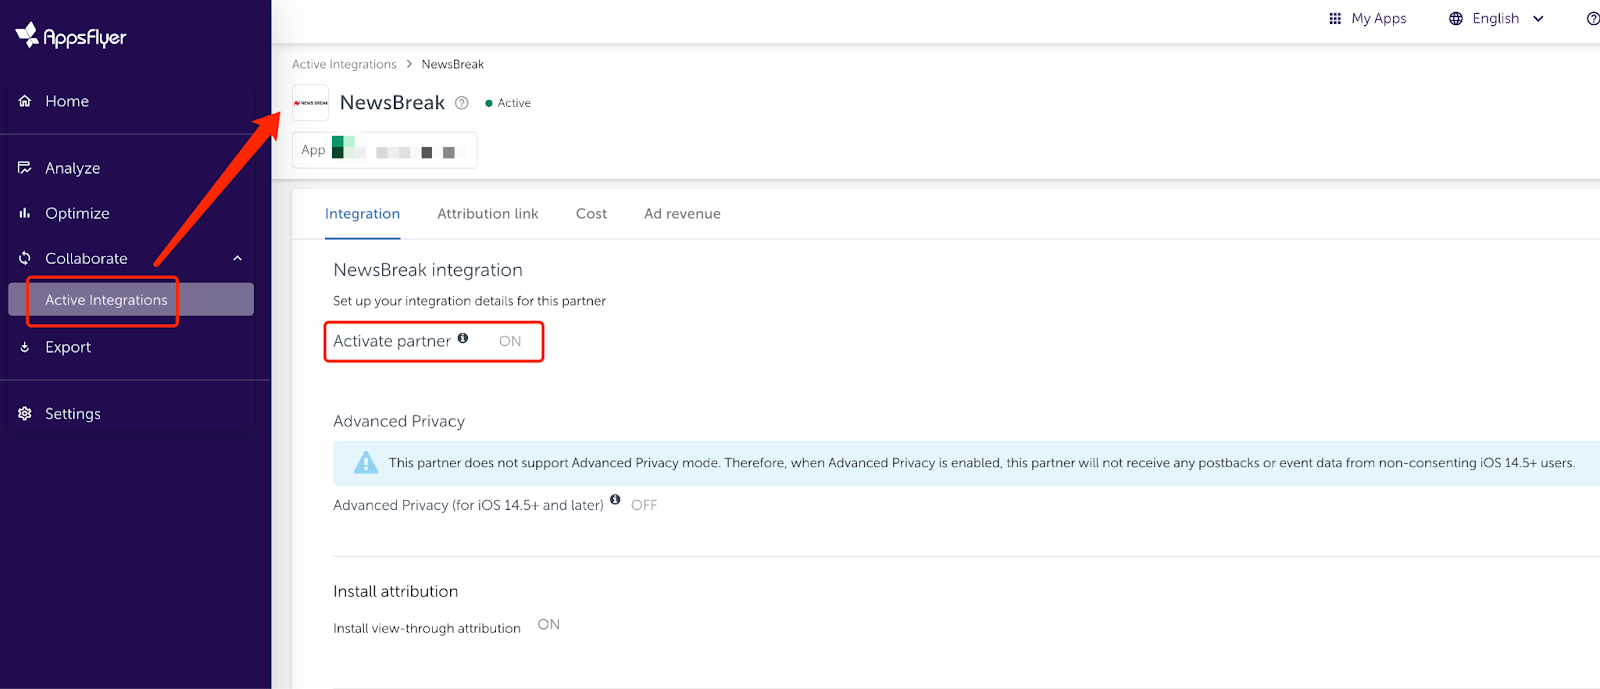Switch to the Attribution link tab

coord(487,214)
